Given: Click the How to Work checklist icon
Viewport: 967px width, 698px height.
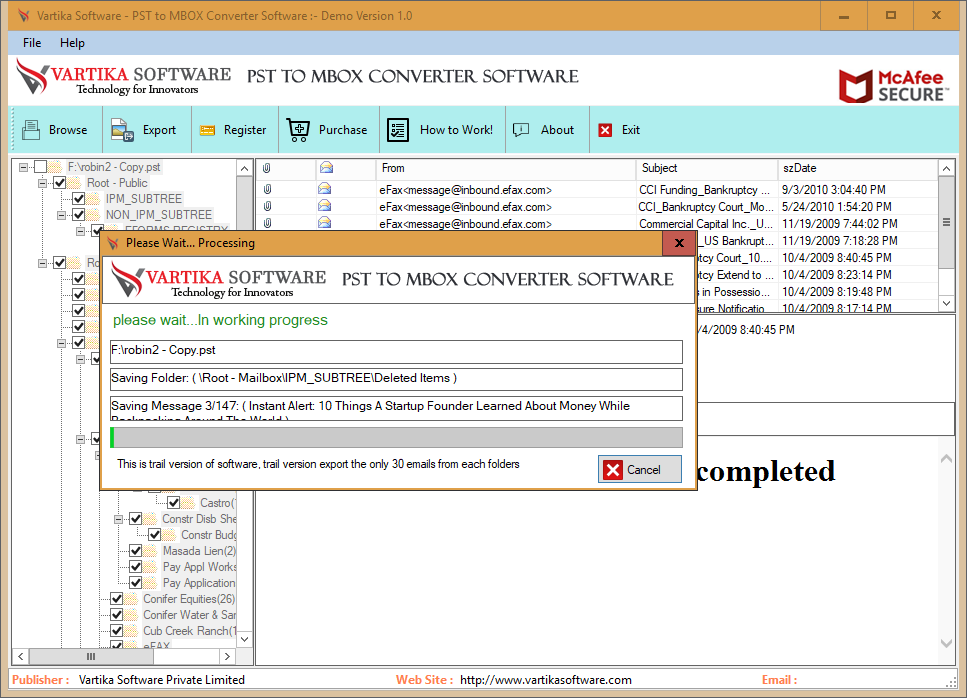Looking at the screenshot, I should (398, 129).
